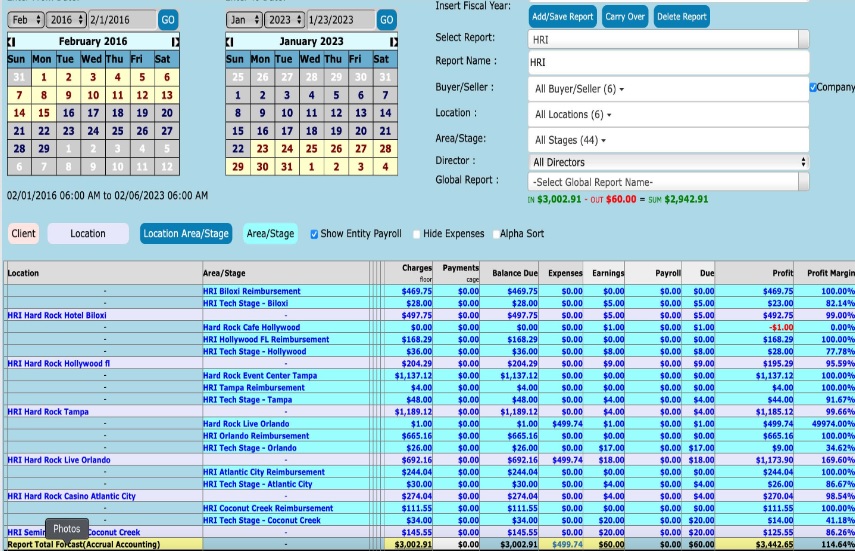The width and height of the screenshot is (855, 551).
Task: Go to next month on February 2016 calendar
Action: 175,41
